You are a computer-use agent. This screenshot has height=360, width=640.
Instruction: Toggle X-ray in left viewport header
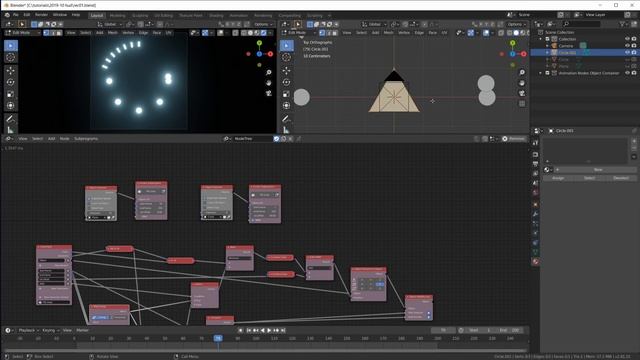[236, 33]
